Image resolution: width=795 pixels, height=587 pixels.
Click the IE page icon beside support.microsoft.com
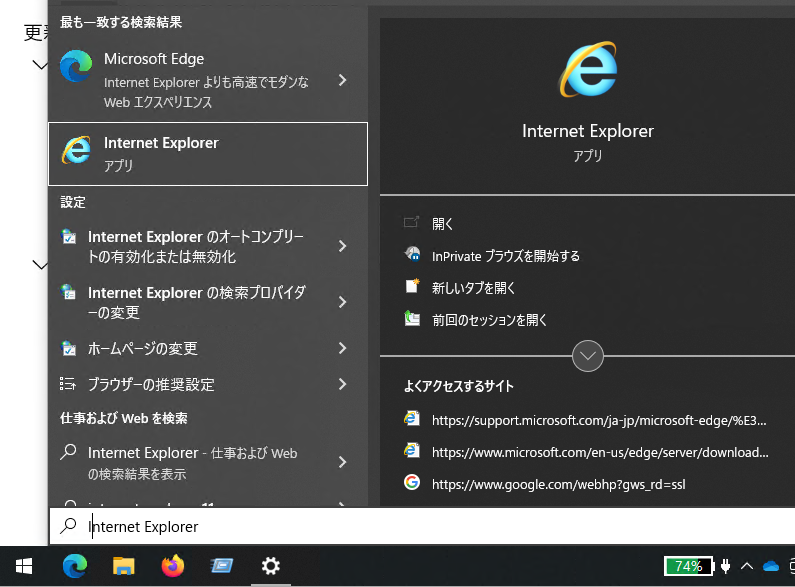pyautogui.click(x=412, y=418)
